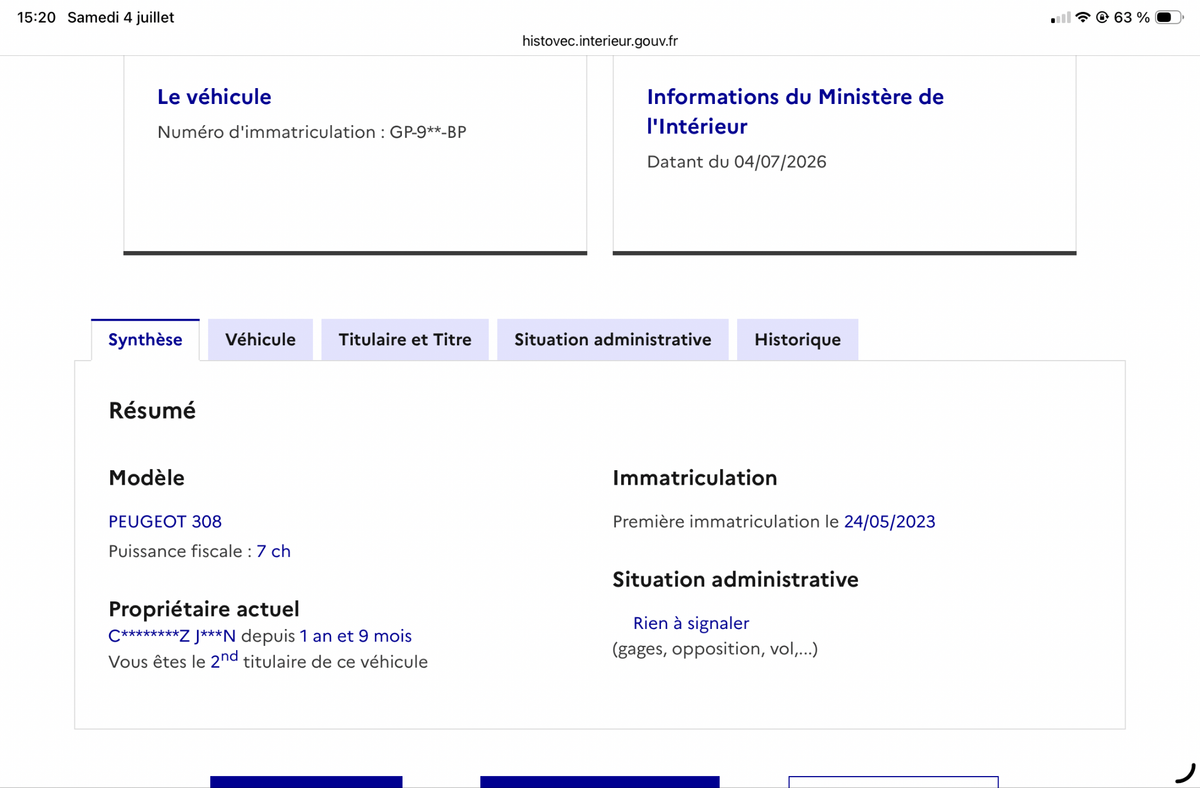Select the Historique tab
Screen dimensions: 1200x788
(797, 340)
